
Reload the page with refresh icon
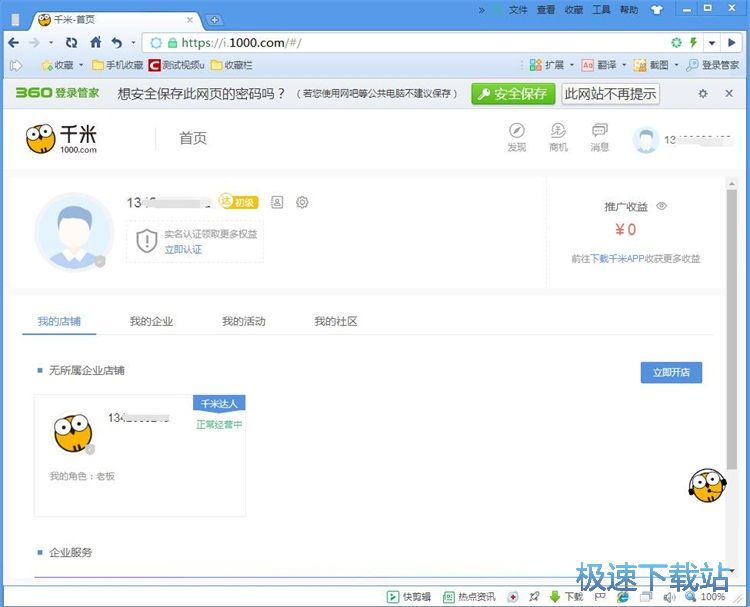pos(71,43)
